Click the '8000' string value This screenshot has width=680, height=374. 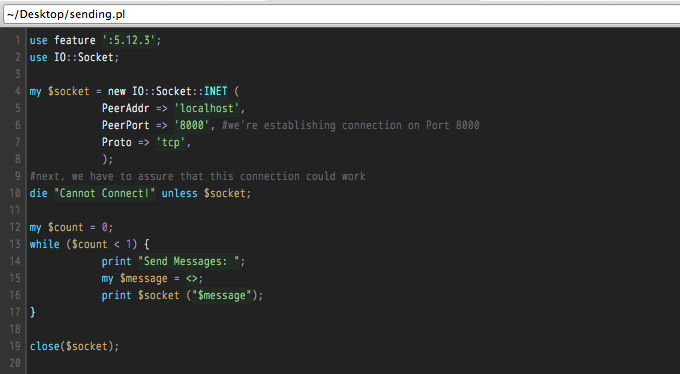click(192, 125)
